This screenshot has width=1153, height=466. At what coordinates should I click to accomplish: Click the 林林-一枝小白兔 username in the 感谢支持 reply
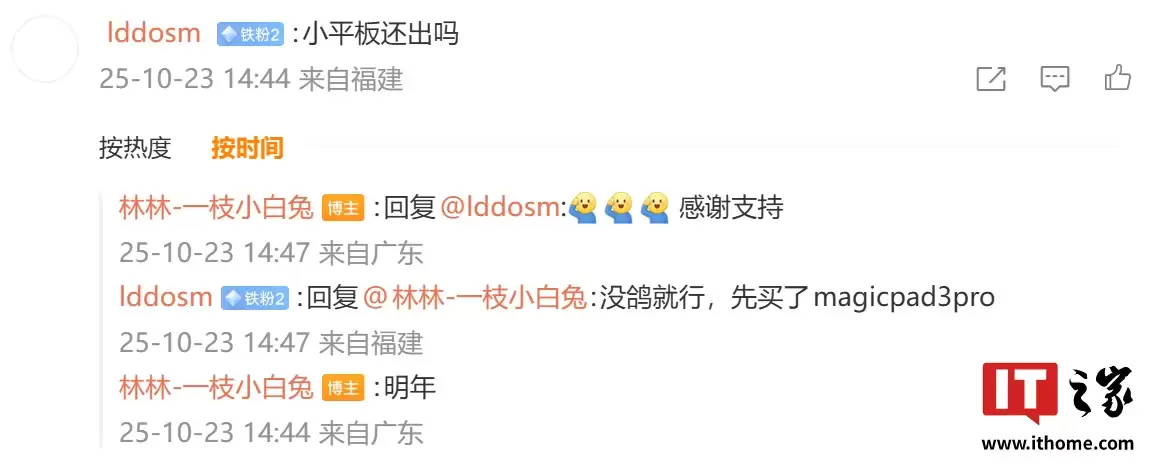(216, 208)
